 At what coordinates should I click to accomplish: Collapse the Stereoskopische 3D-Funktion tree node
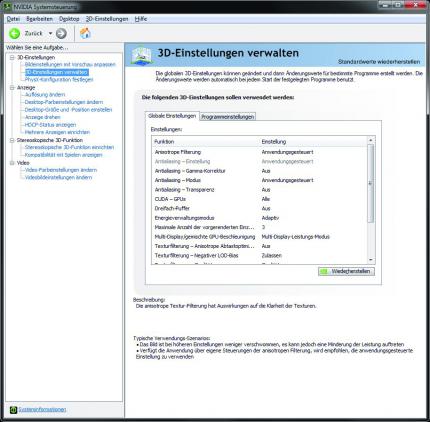[12, 140]
